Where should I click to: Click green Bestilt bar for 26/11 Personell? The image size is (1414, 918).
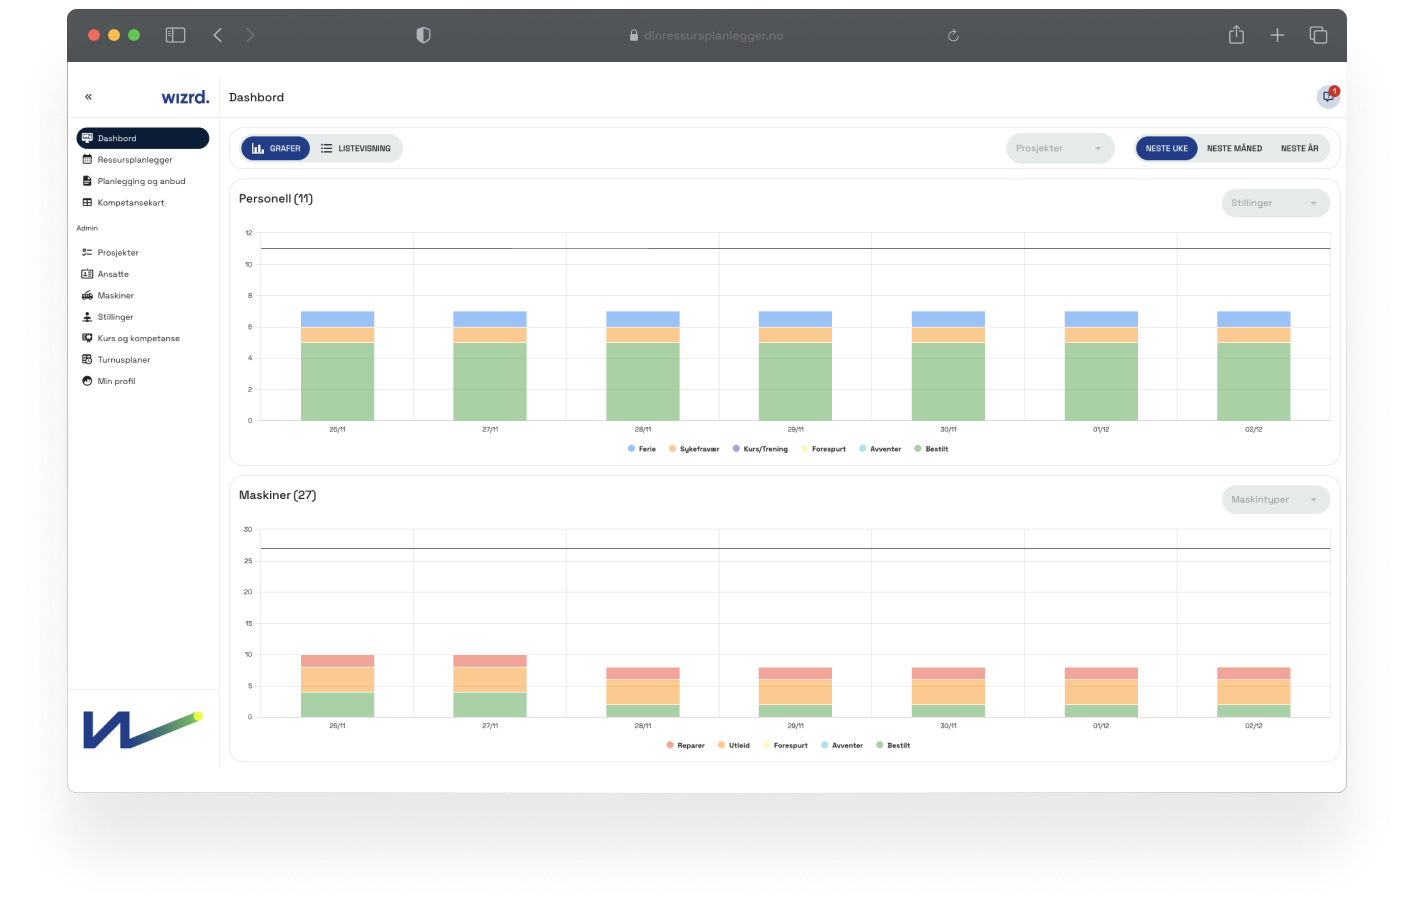[338, 382]
